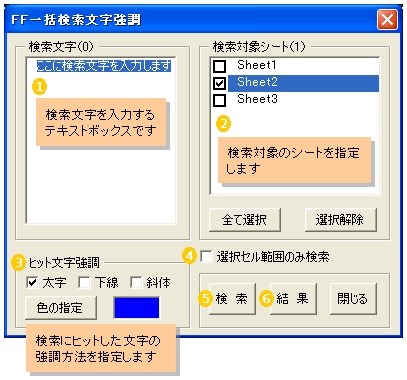Image resolution: width=407 pixels, height=380 pixels.
Task: Open color picker with 色の指定 button
Action: 61,308
